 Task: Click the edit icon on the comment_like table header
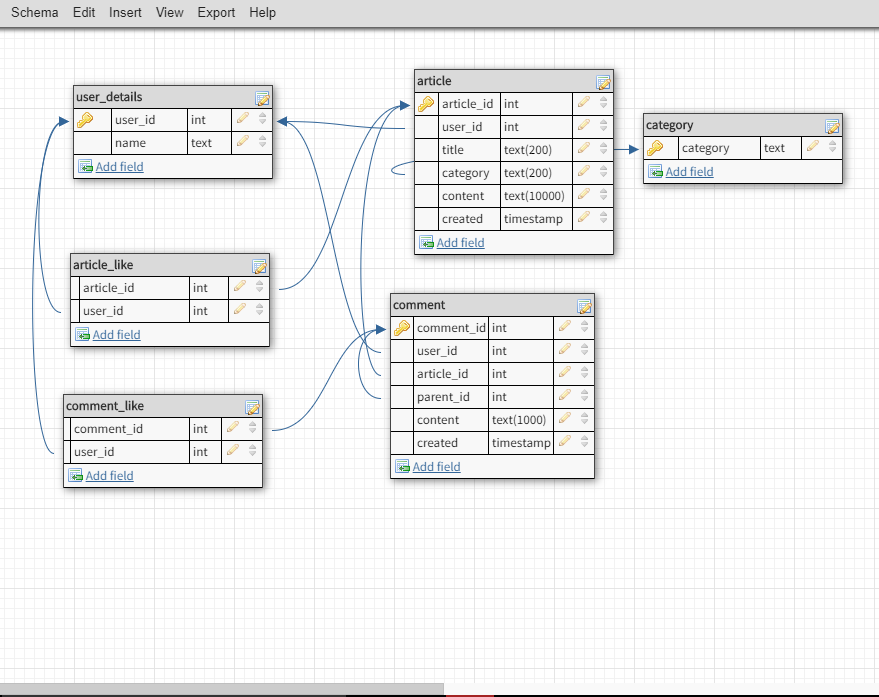click(x=253, y=406)
